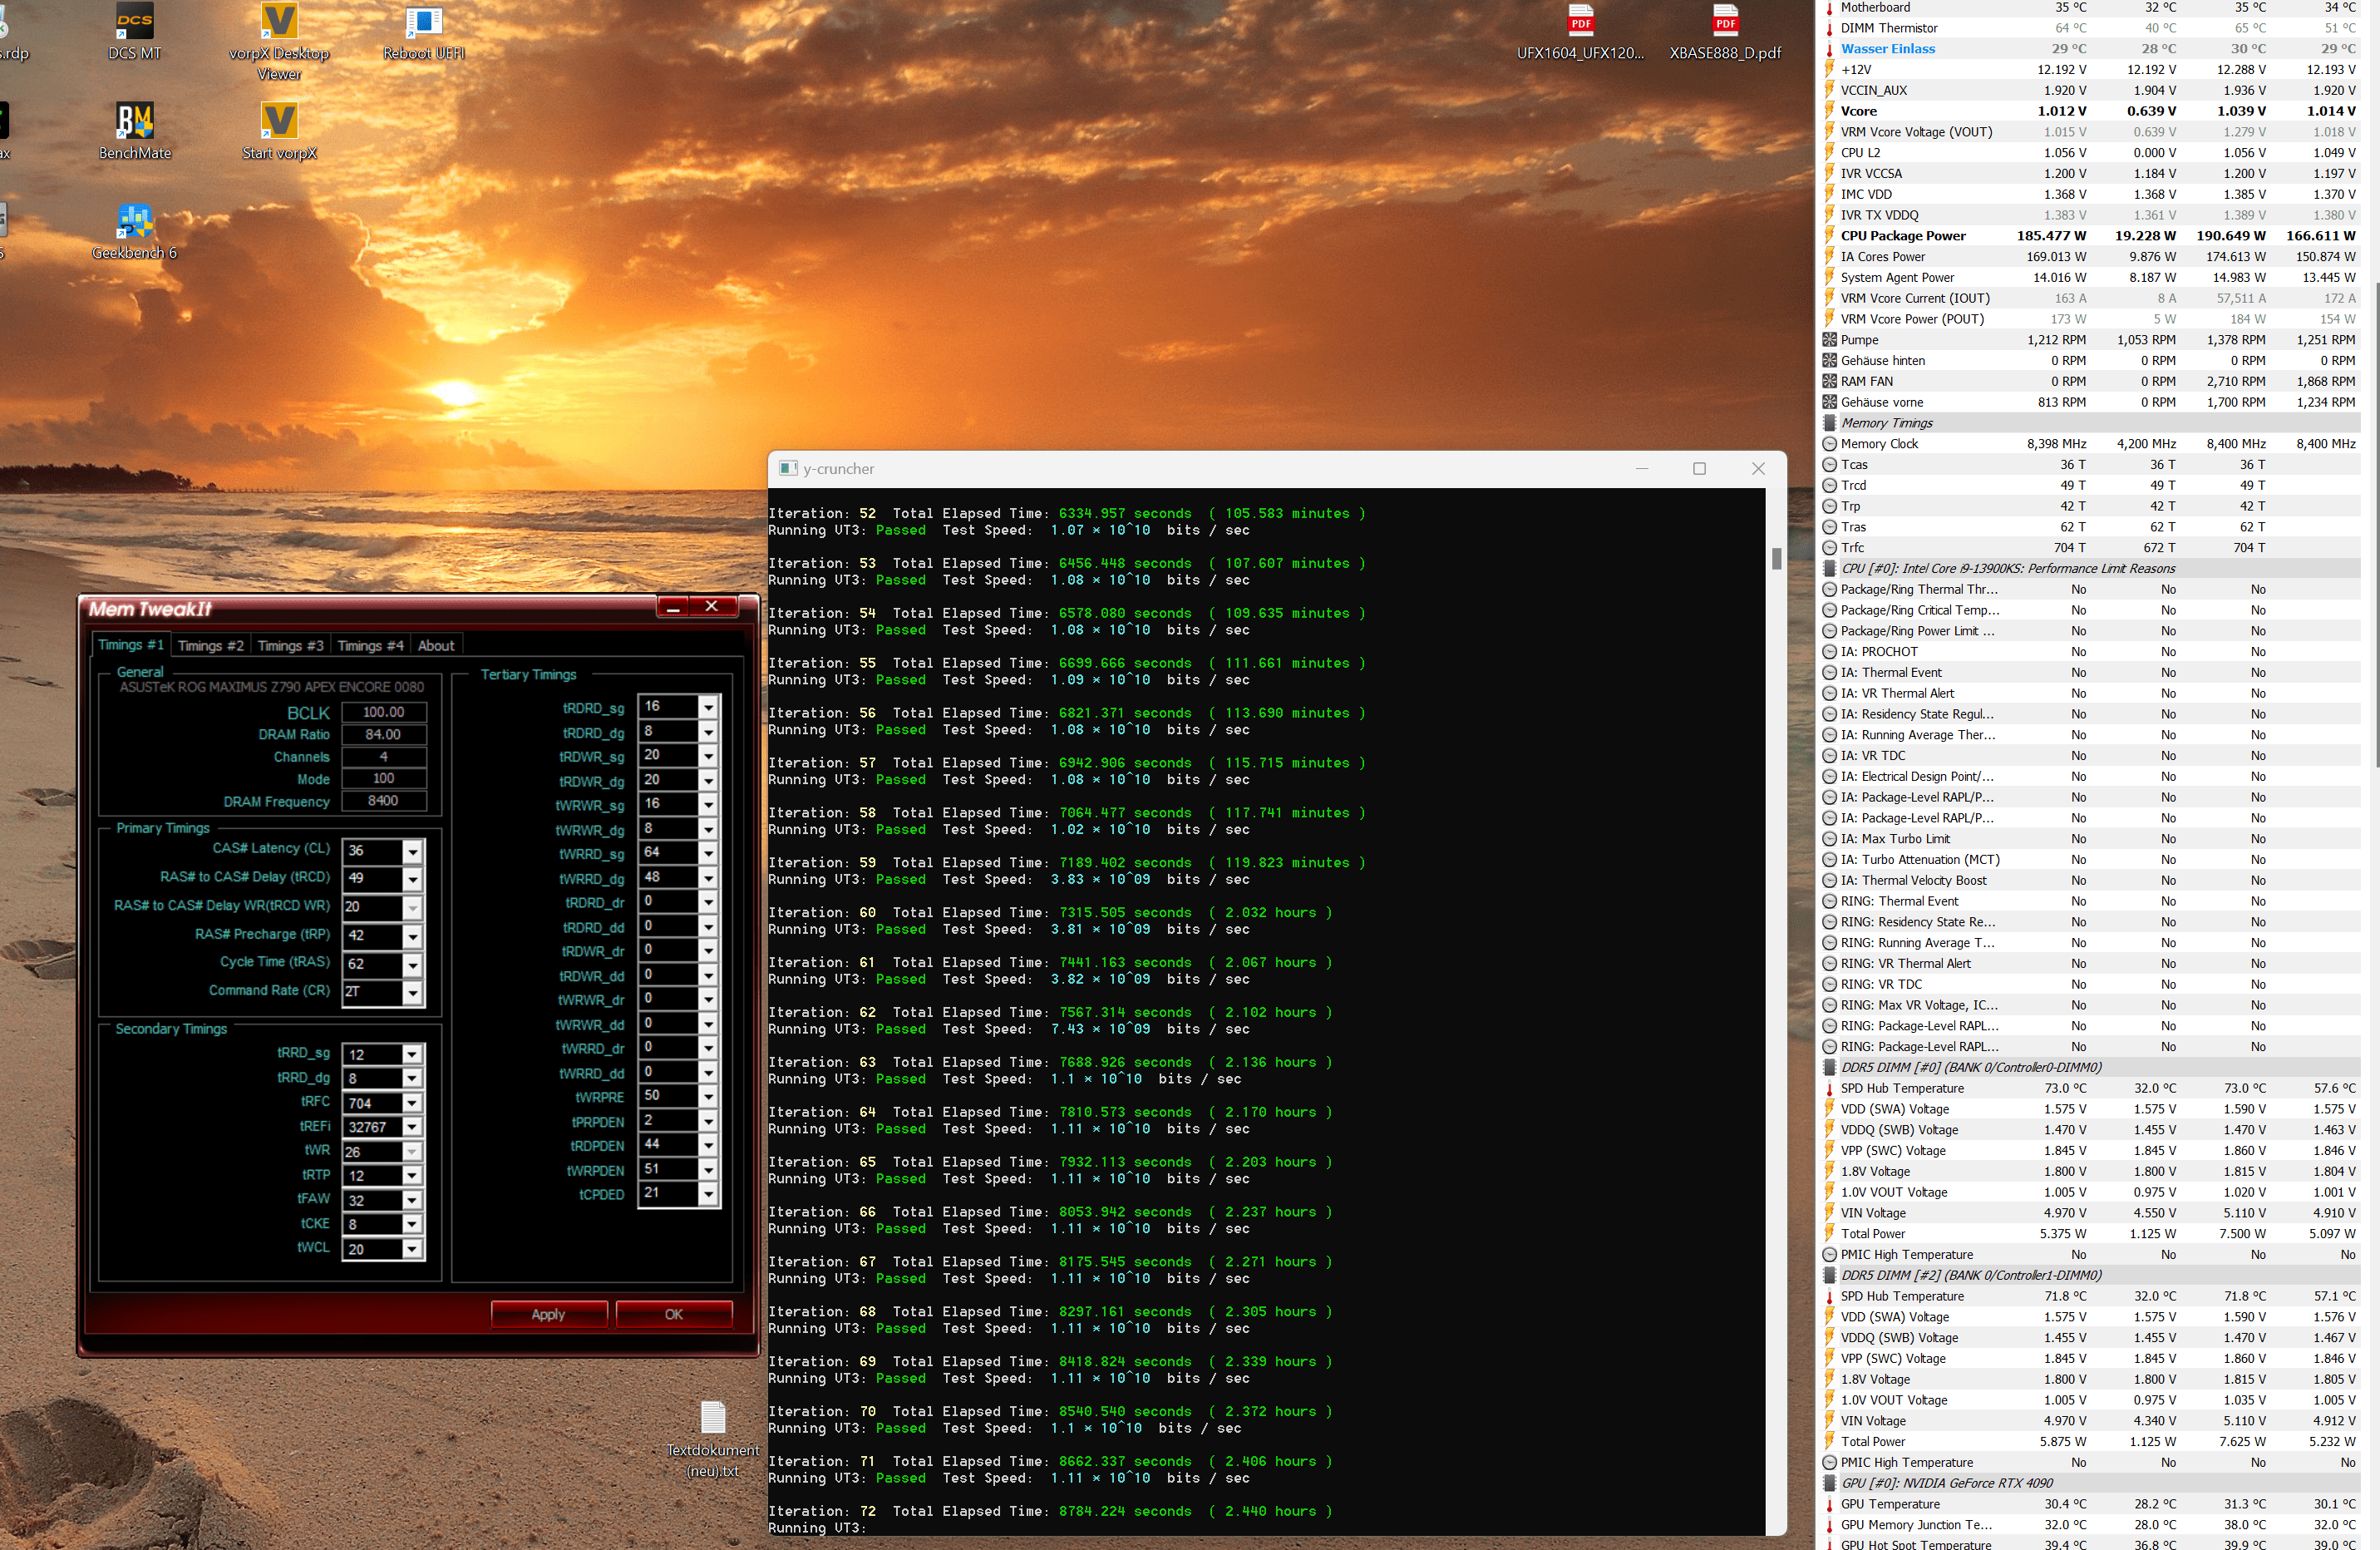The width and height of the screenshot is (2380, 1550).
Task: Open tREFi dropdown arrow
Action: coord(412,1127)
